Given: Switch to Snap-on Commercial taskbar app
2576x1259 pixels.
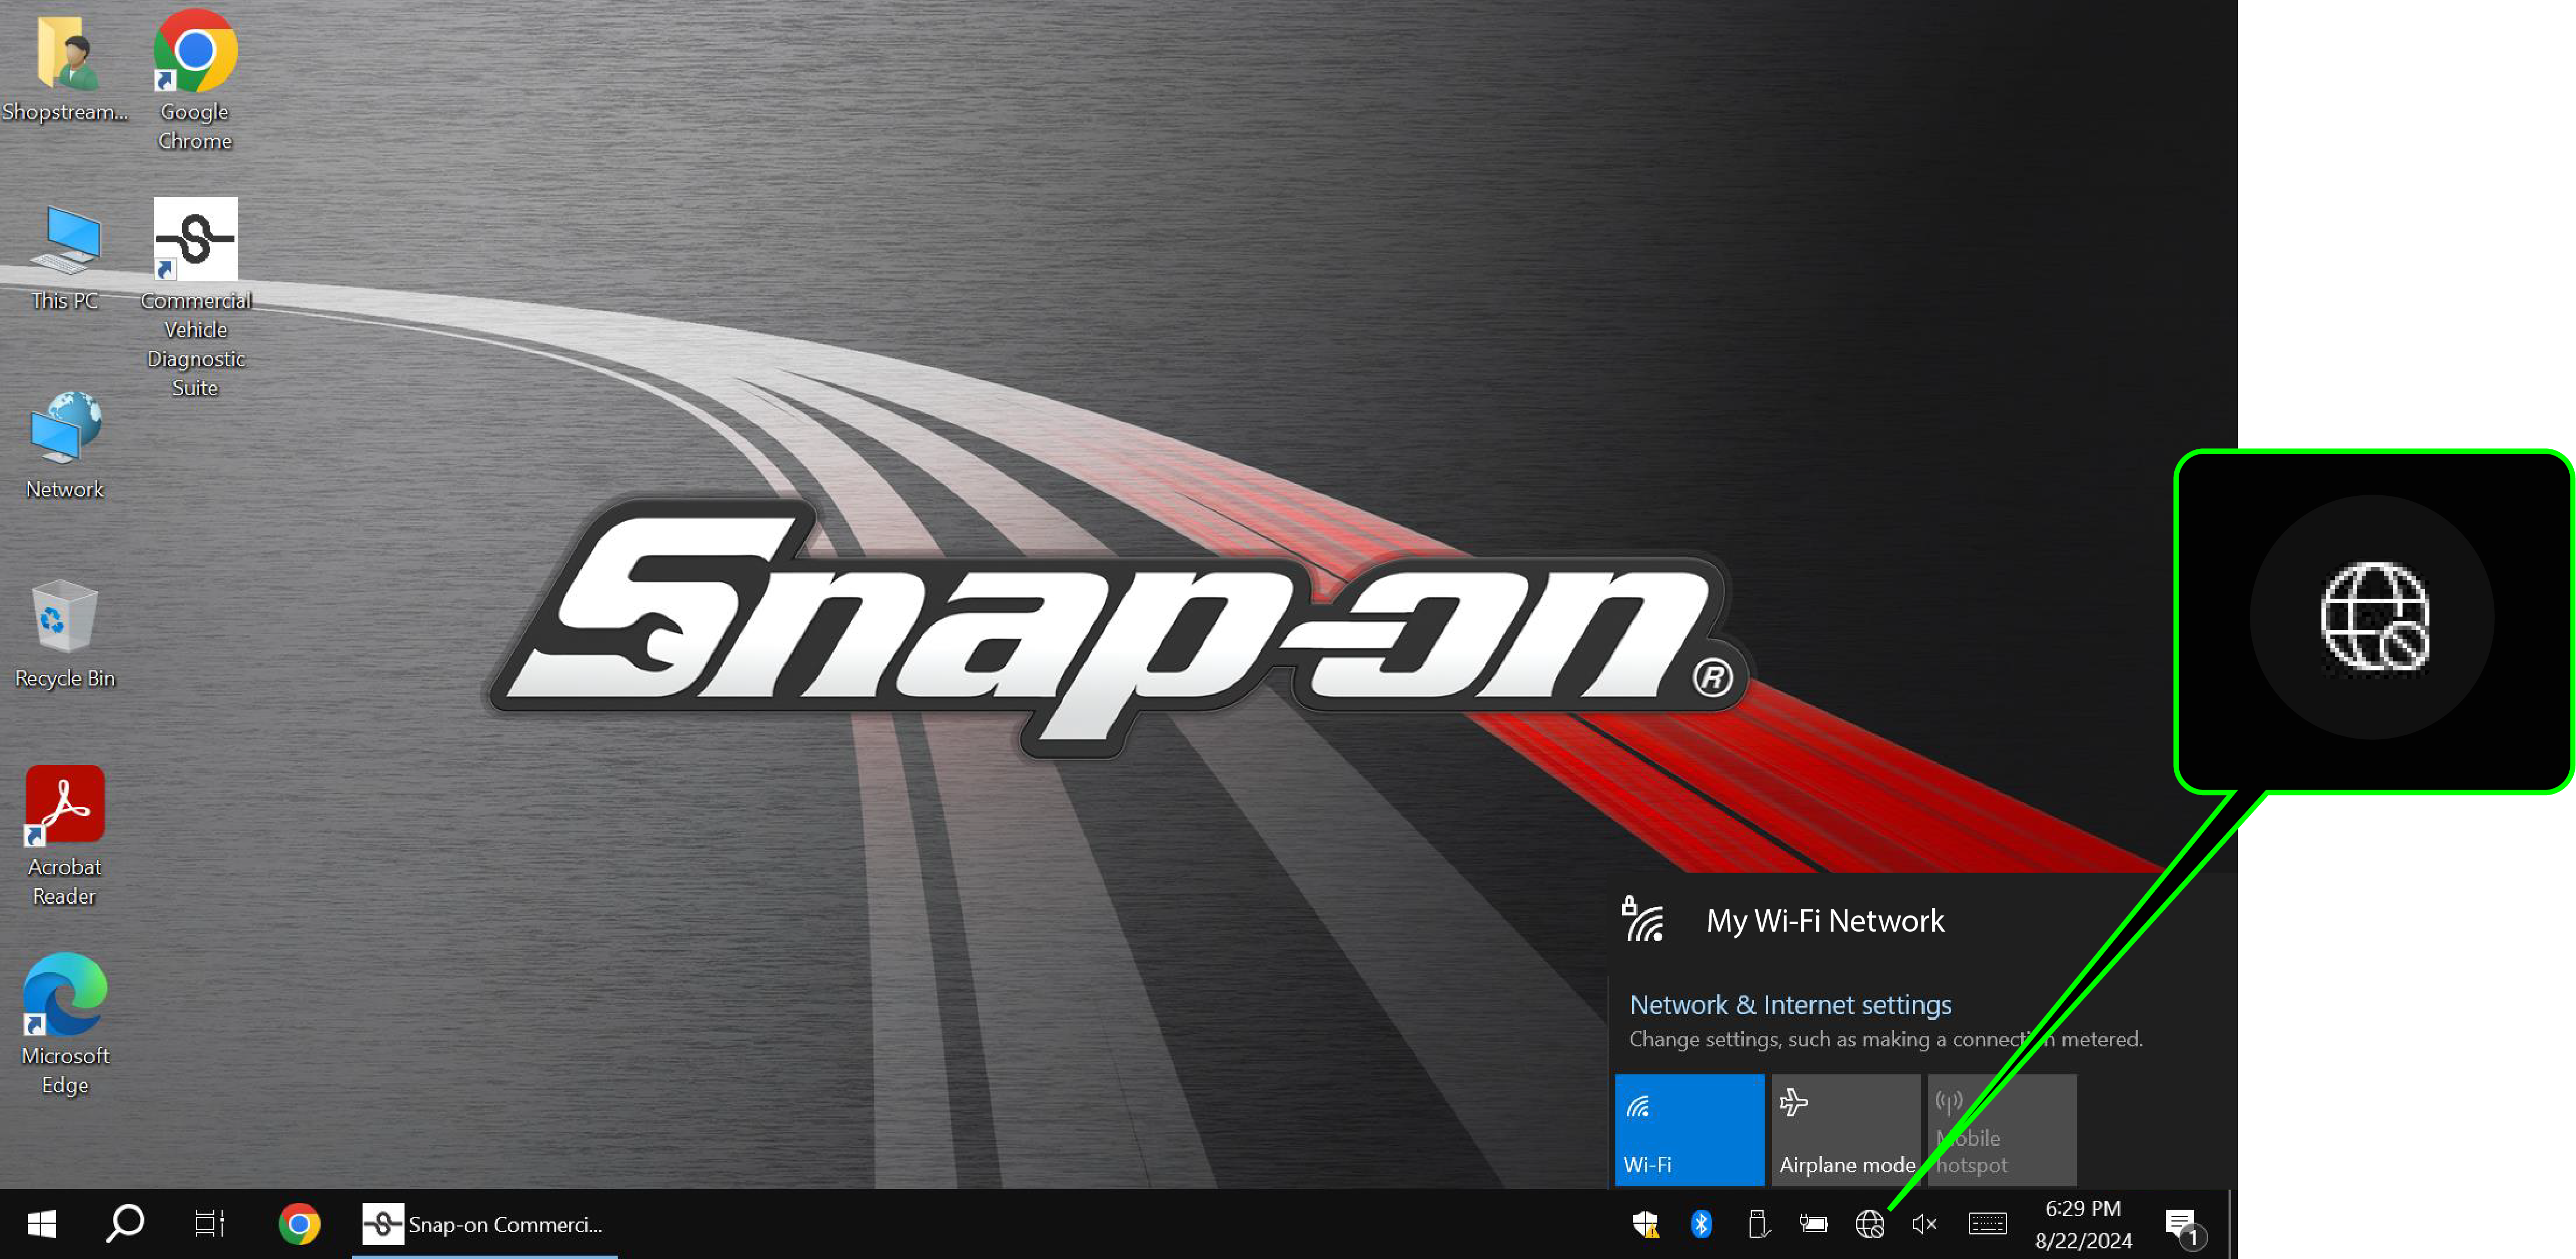Looking at the screenshot, I should 484,1224.
